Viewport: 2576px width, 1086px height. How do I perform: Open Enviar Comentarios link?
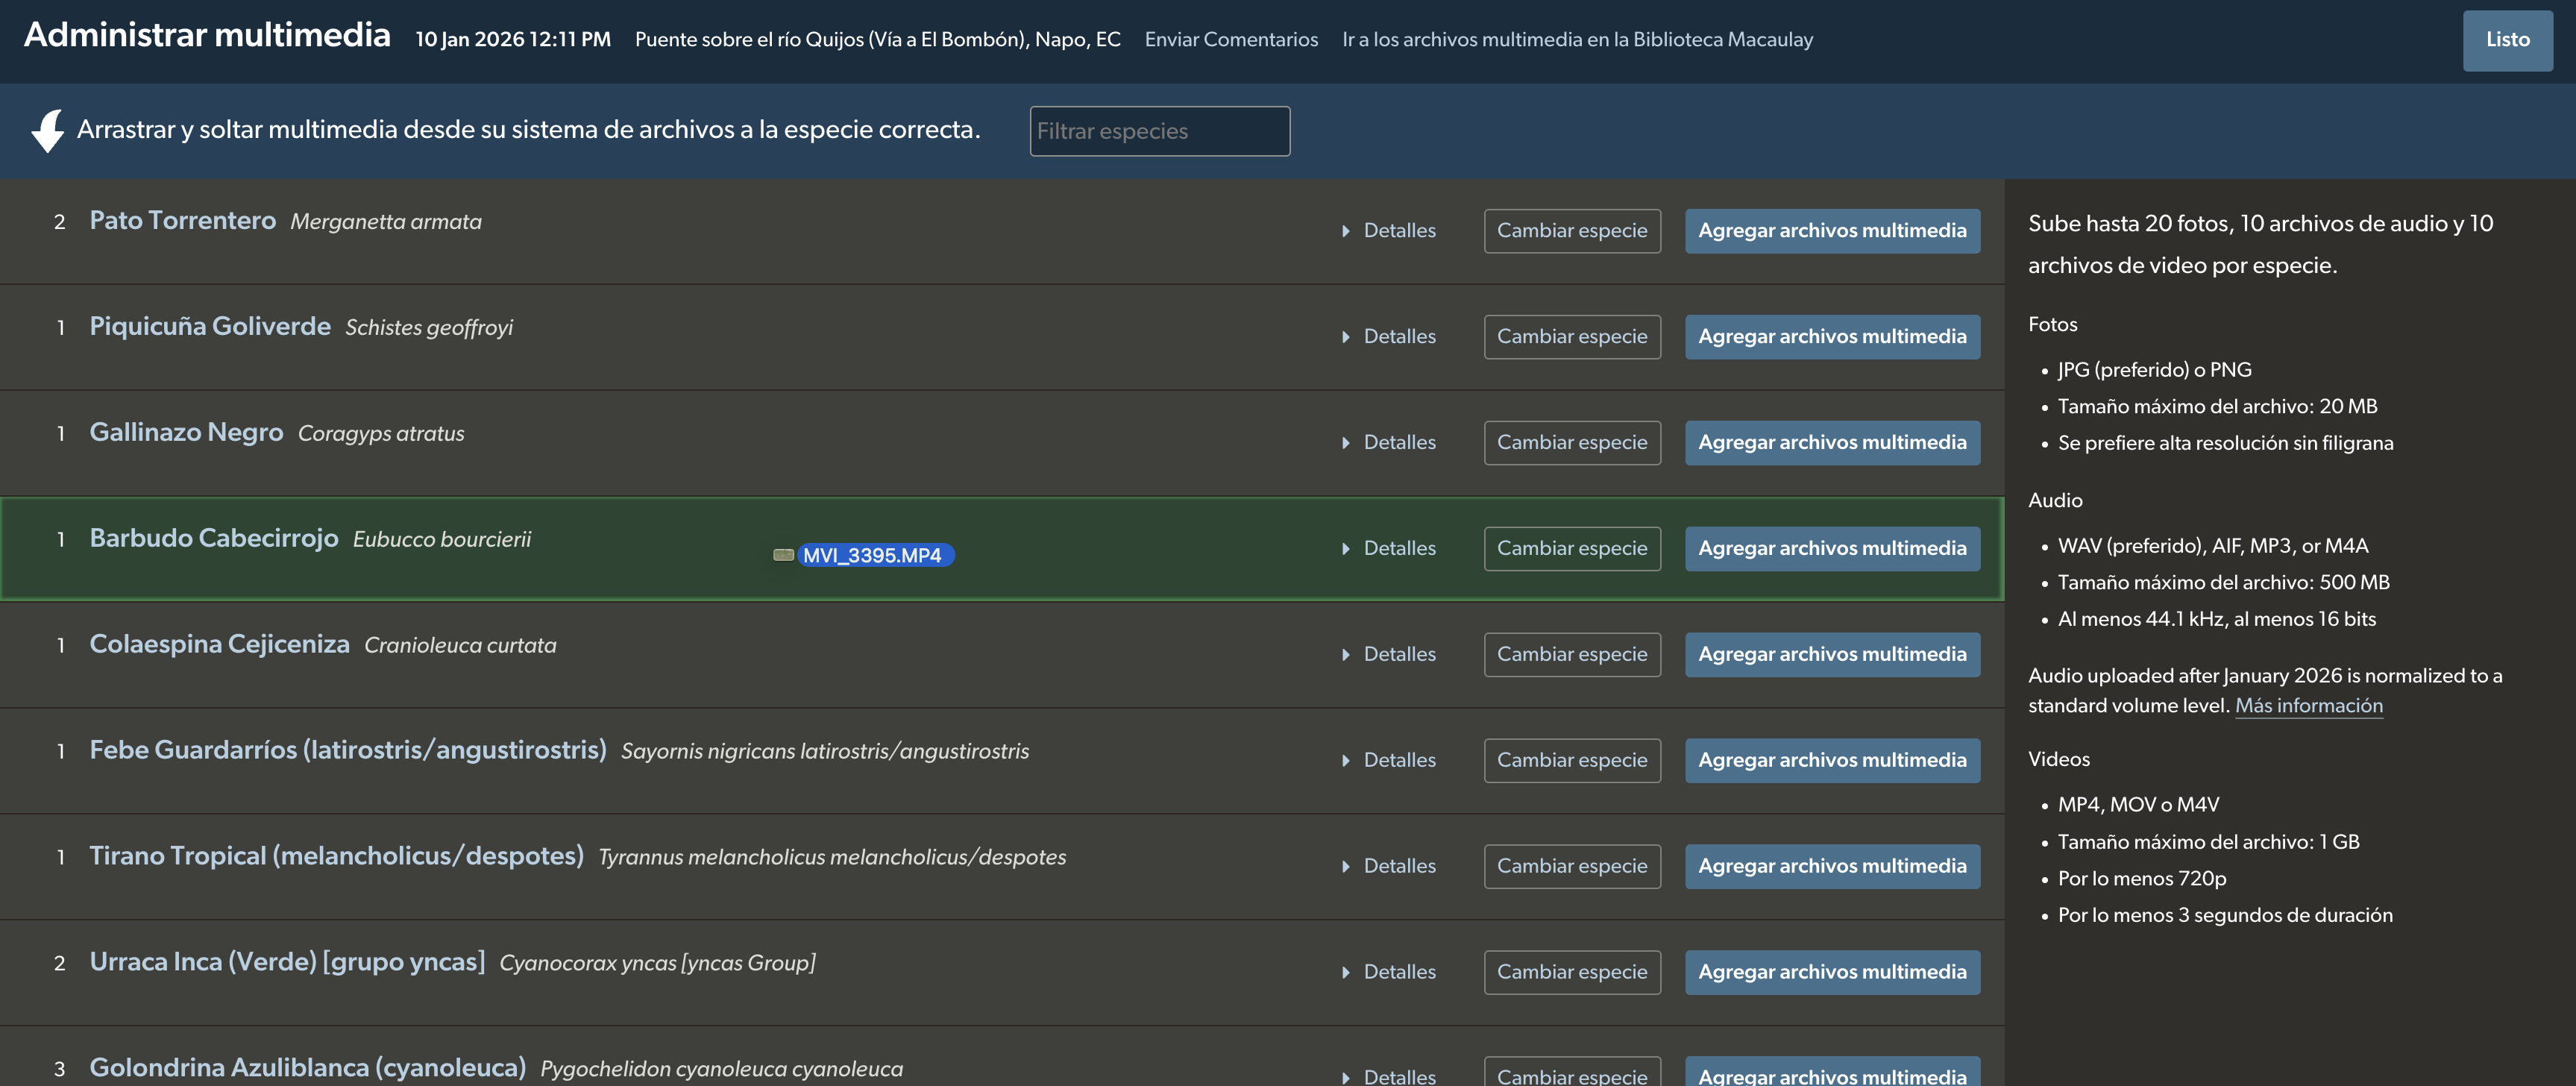point(1230,40)
